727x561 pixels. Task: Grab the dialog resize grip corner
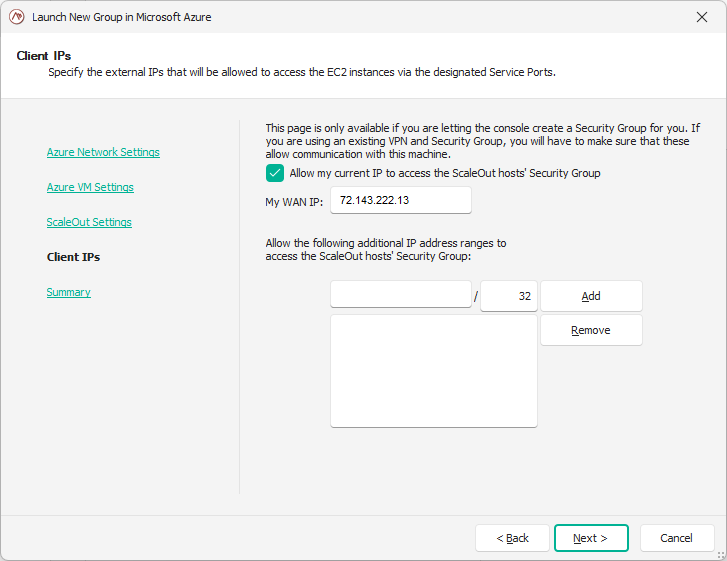tap(721, 555)
